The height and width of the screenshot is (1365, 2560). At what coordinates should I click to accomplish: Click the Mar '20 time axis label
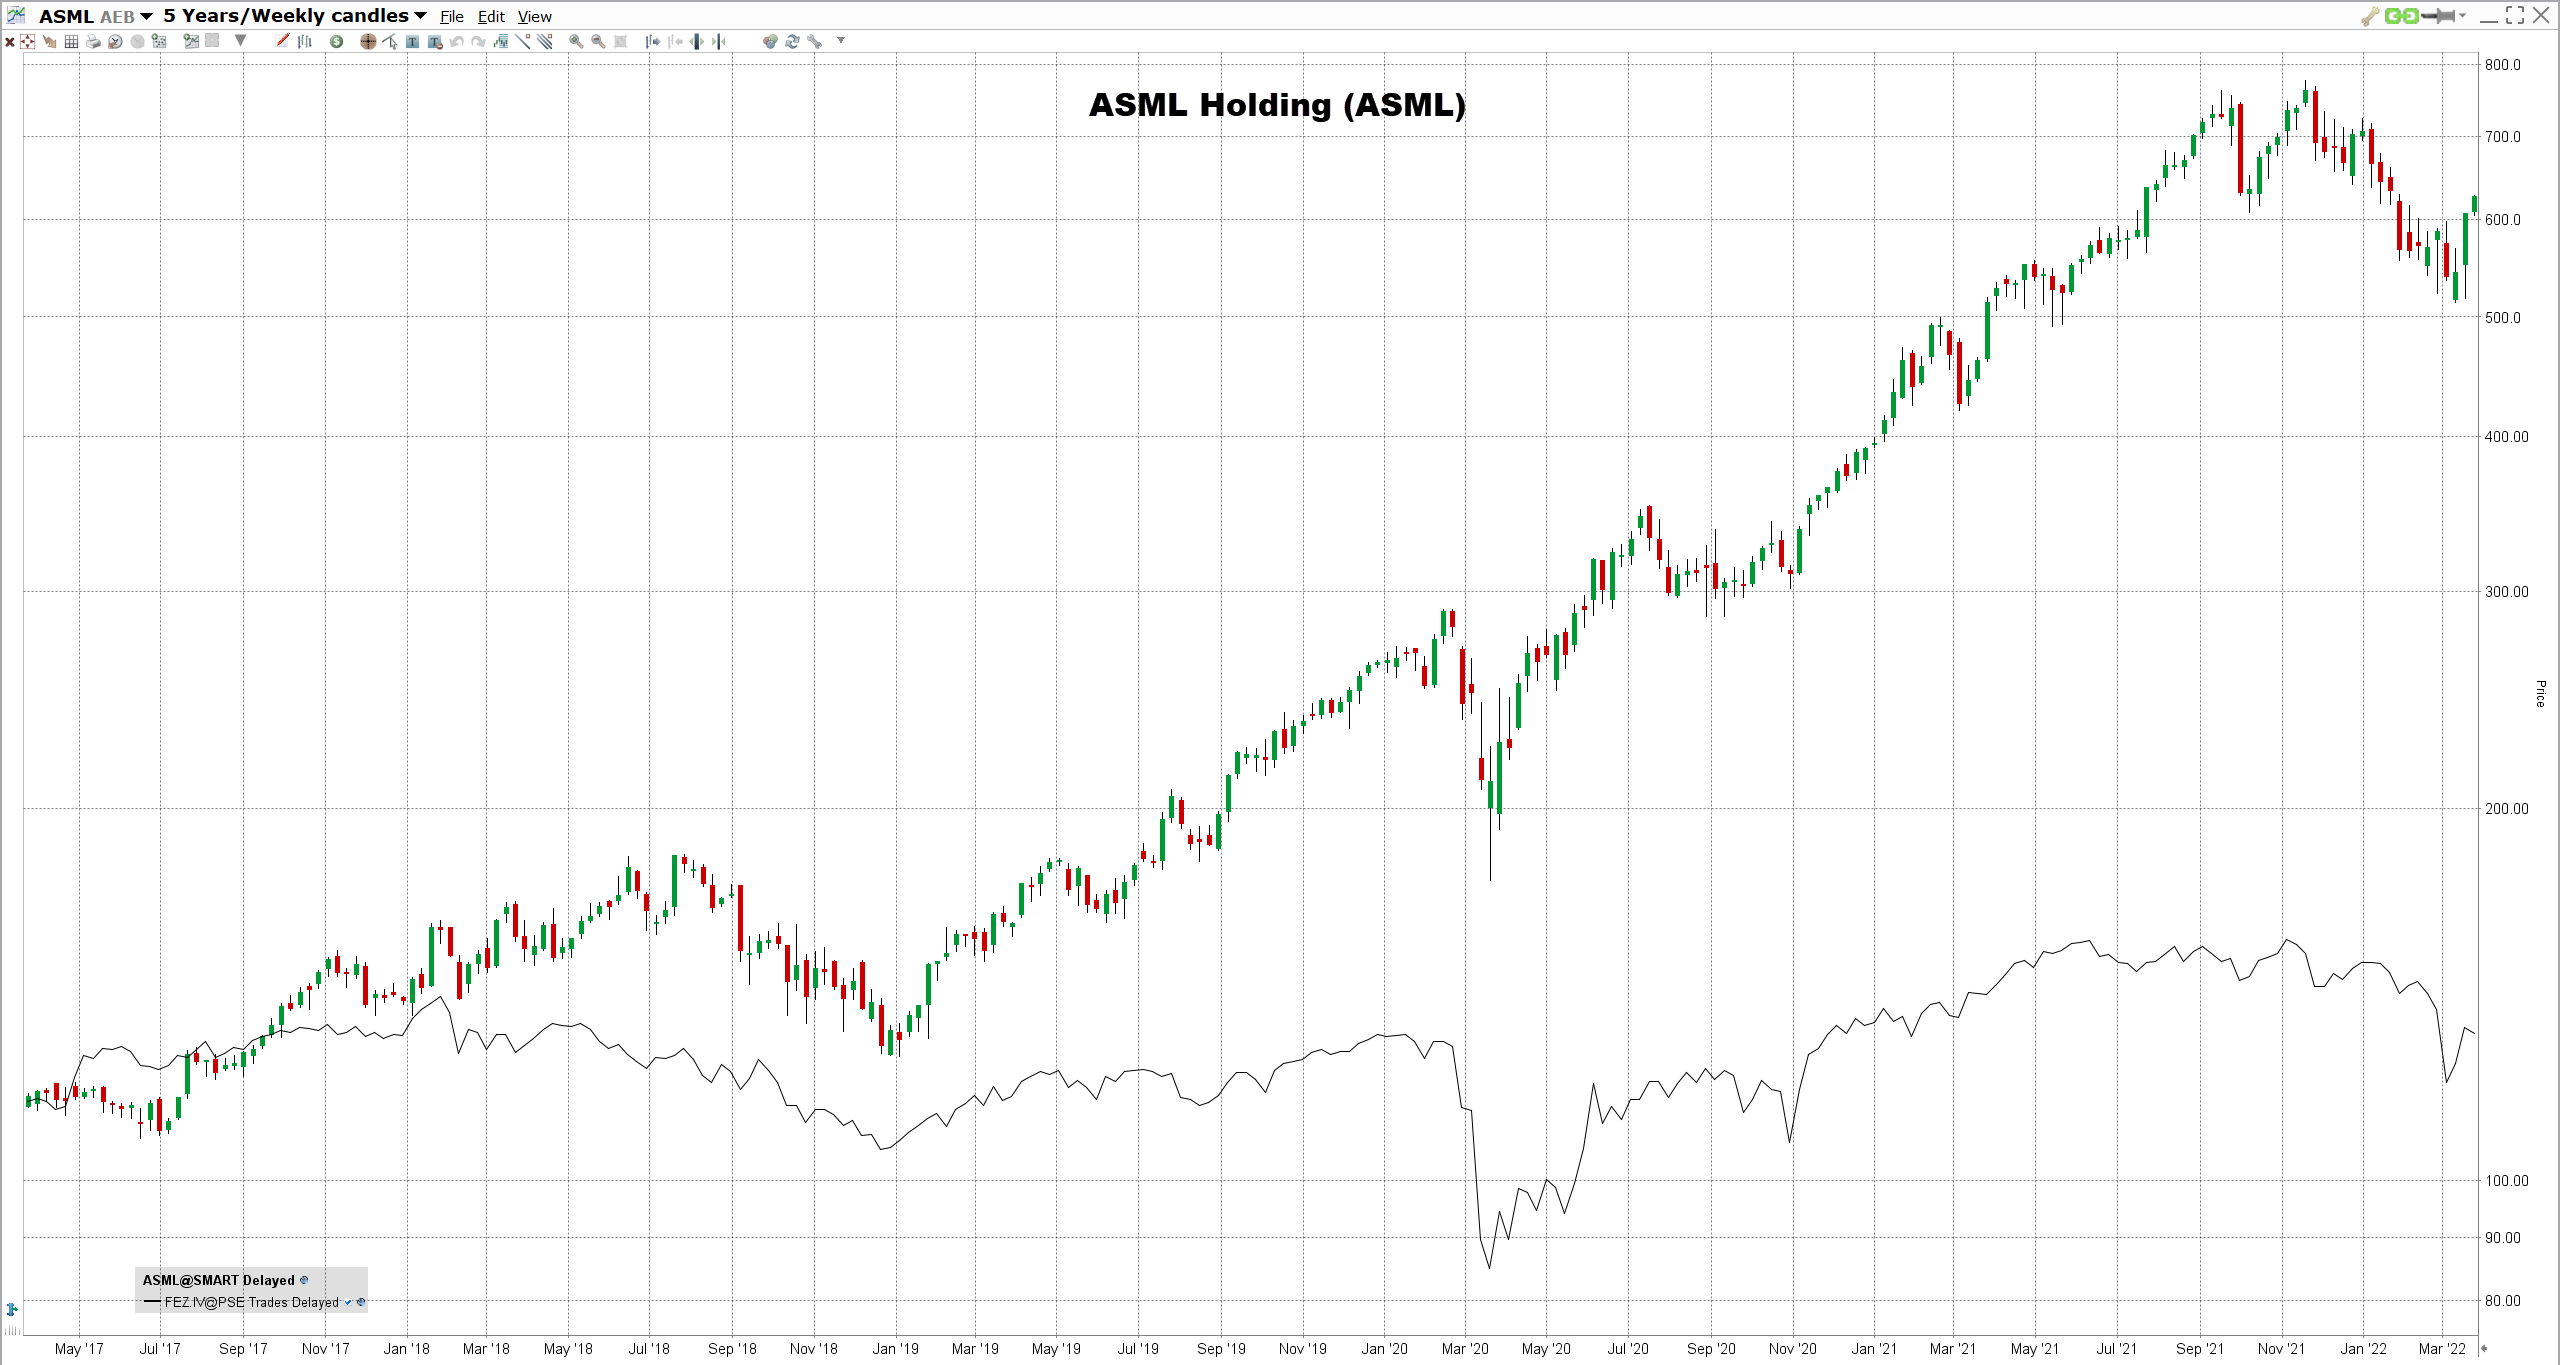point(1465,1349)
